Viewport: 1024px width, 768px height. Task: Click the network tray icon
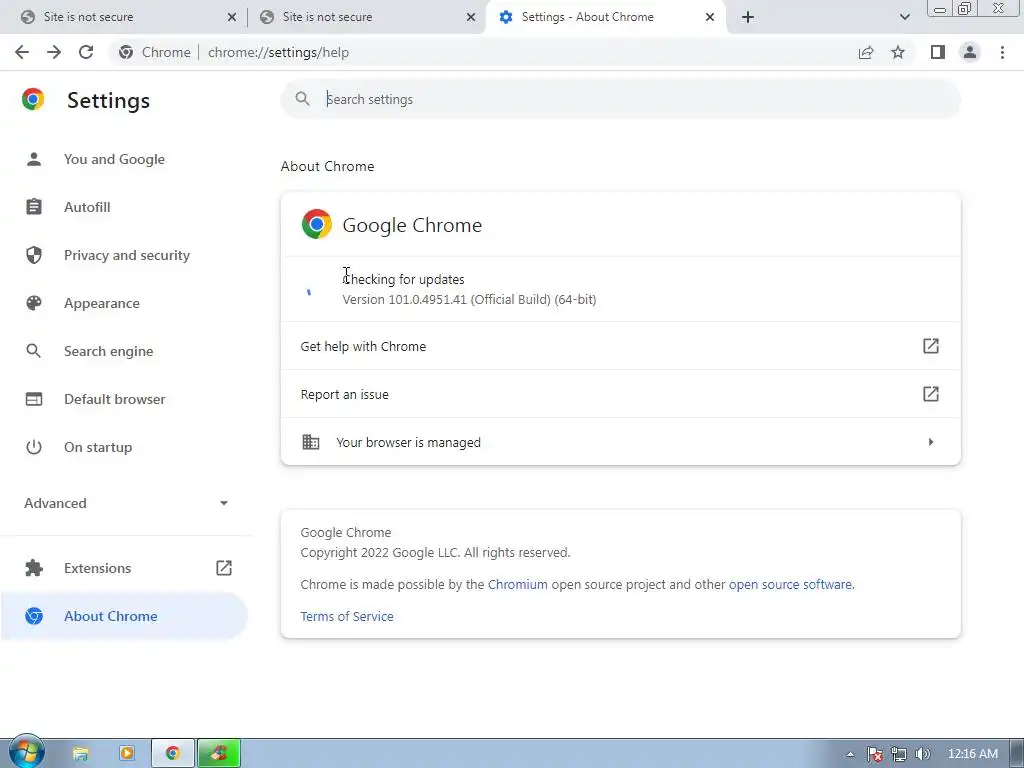click(x=899, y=754)
